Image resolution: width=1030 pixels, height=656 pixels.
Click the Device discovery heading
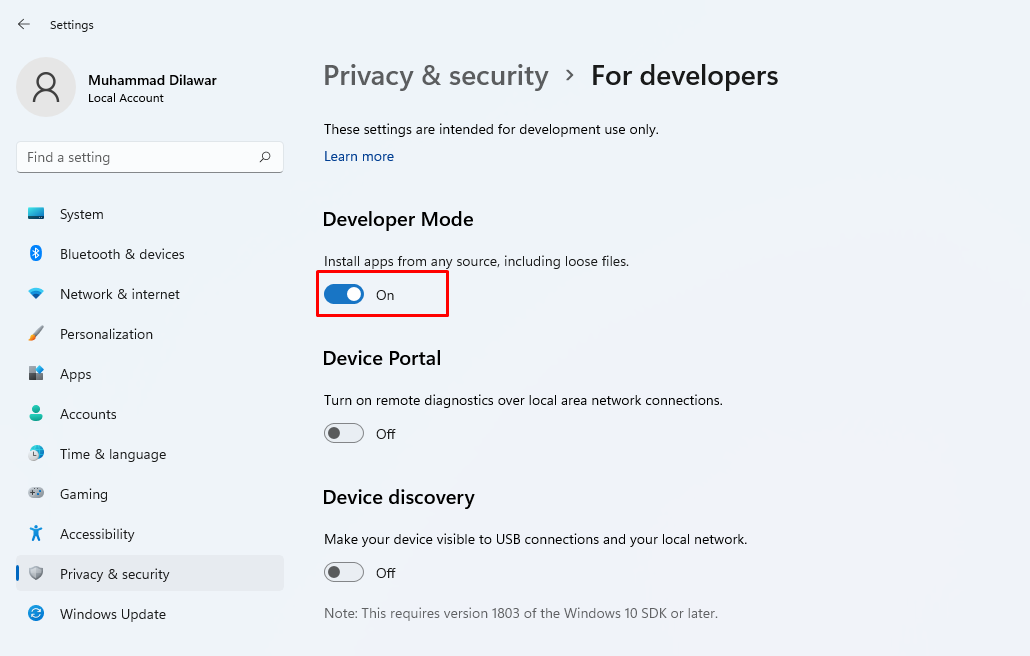399,498
